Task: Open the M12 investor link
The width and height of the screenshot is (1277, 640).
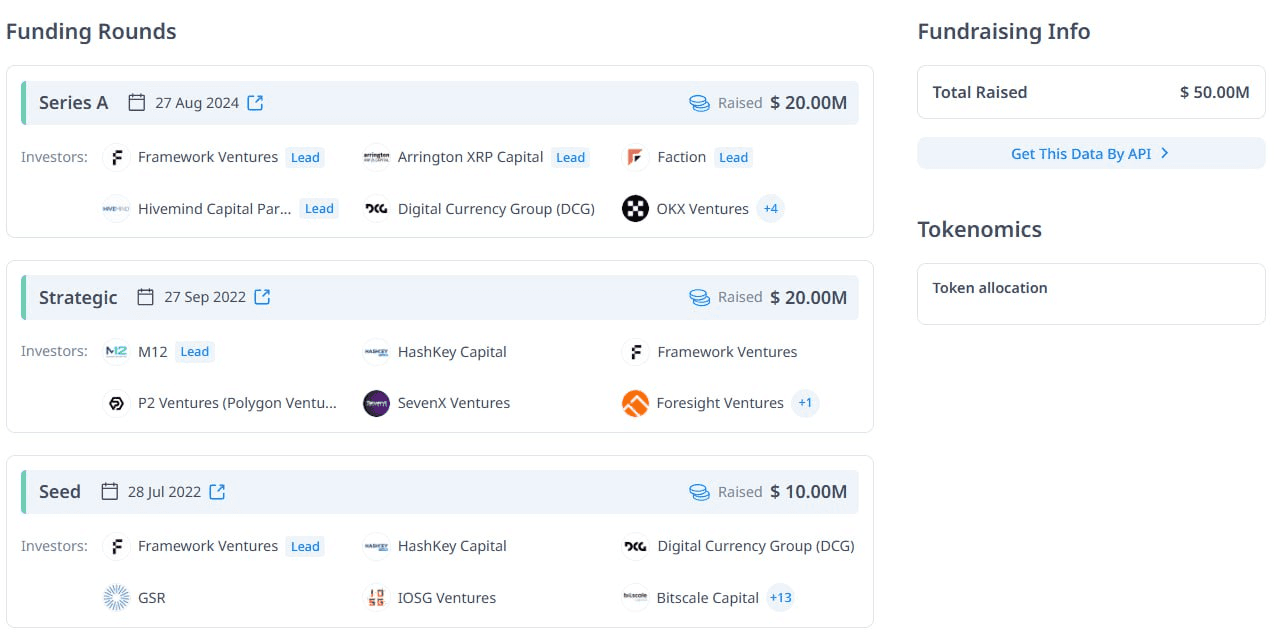Action: pyautogui.click(x=152, y=352)
